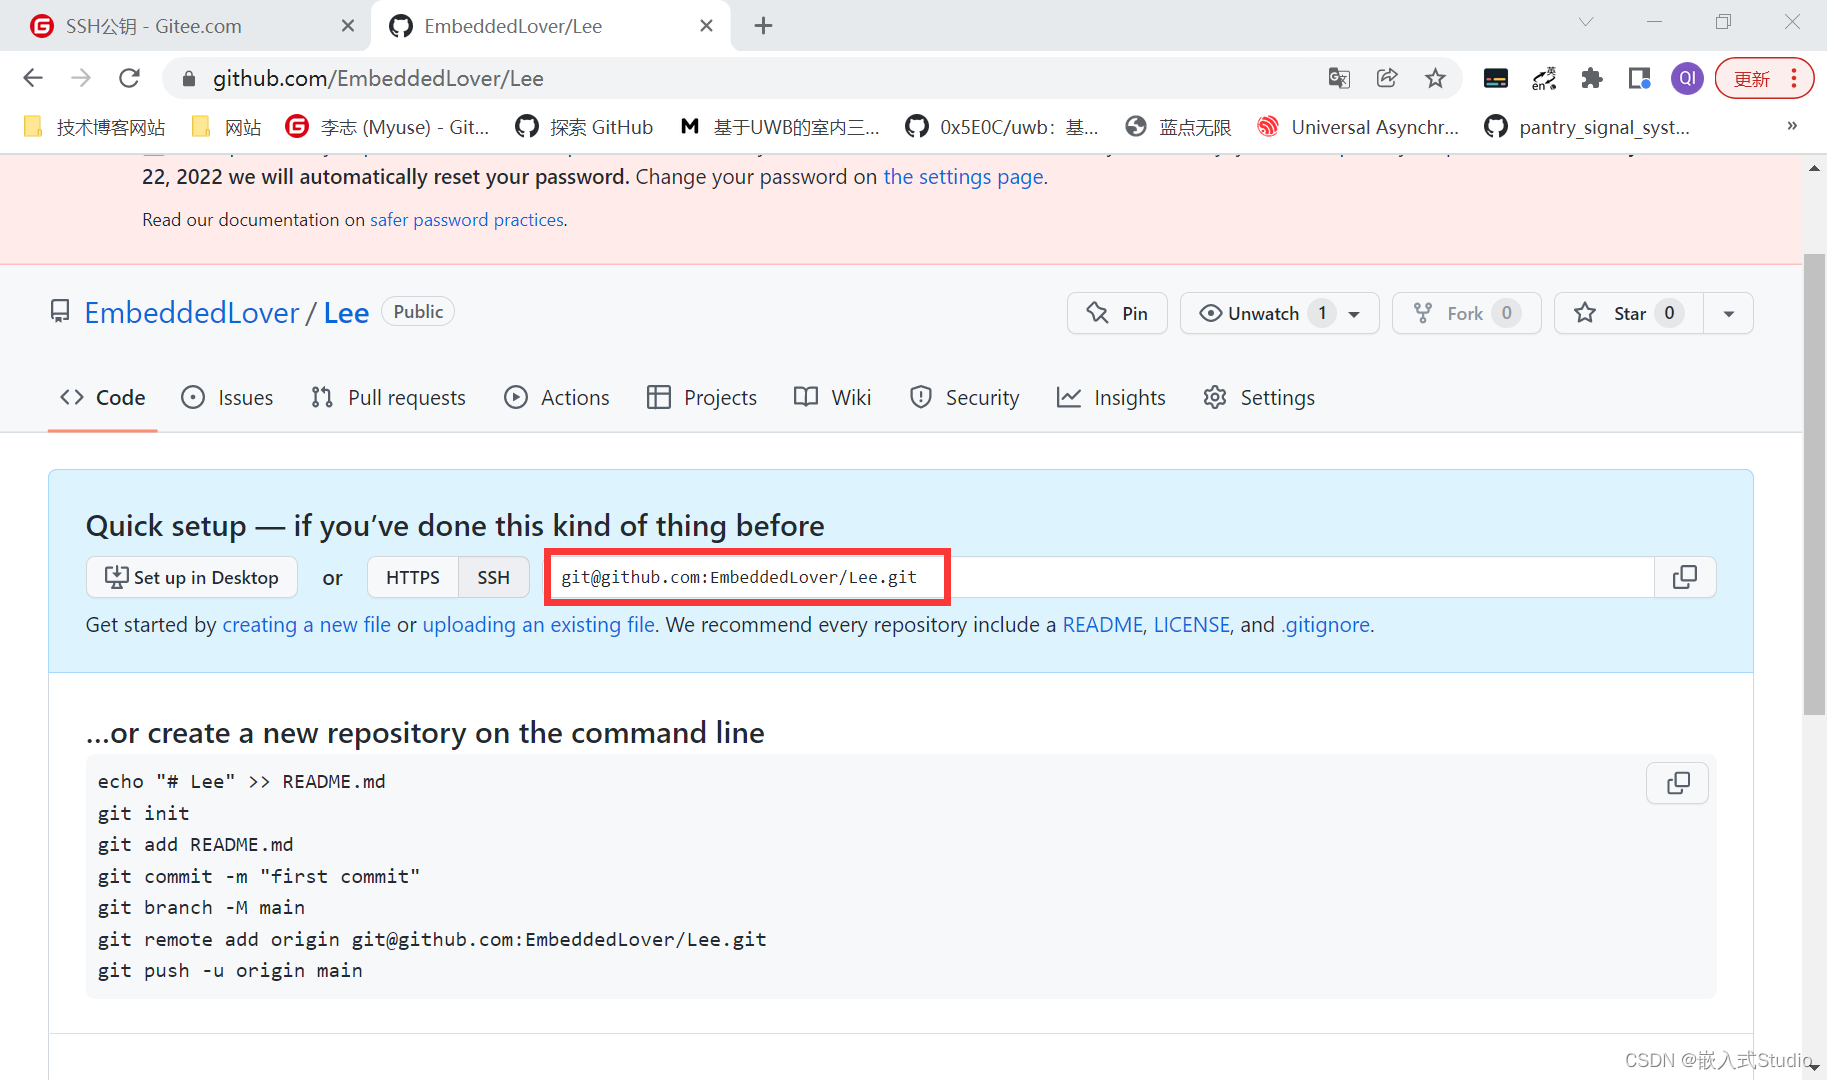Open the Projects tab
1827x1080 pixels.
702,397
